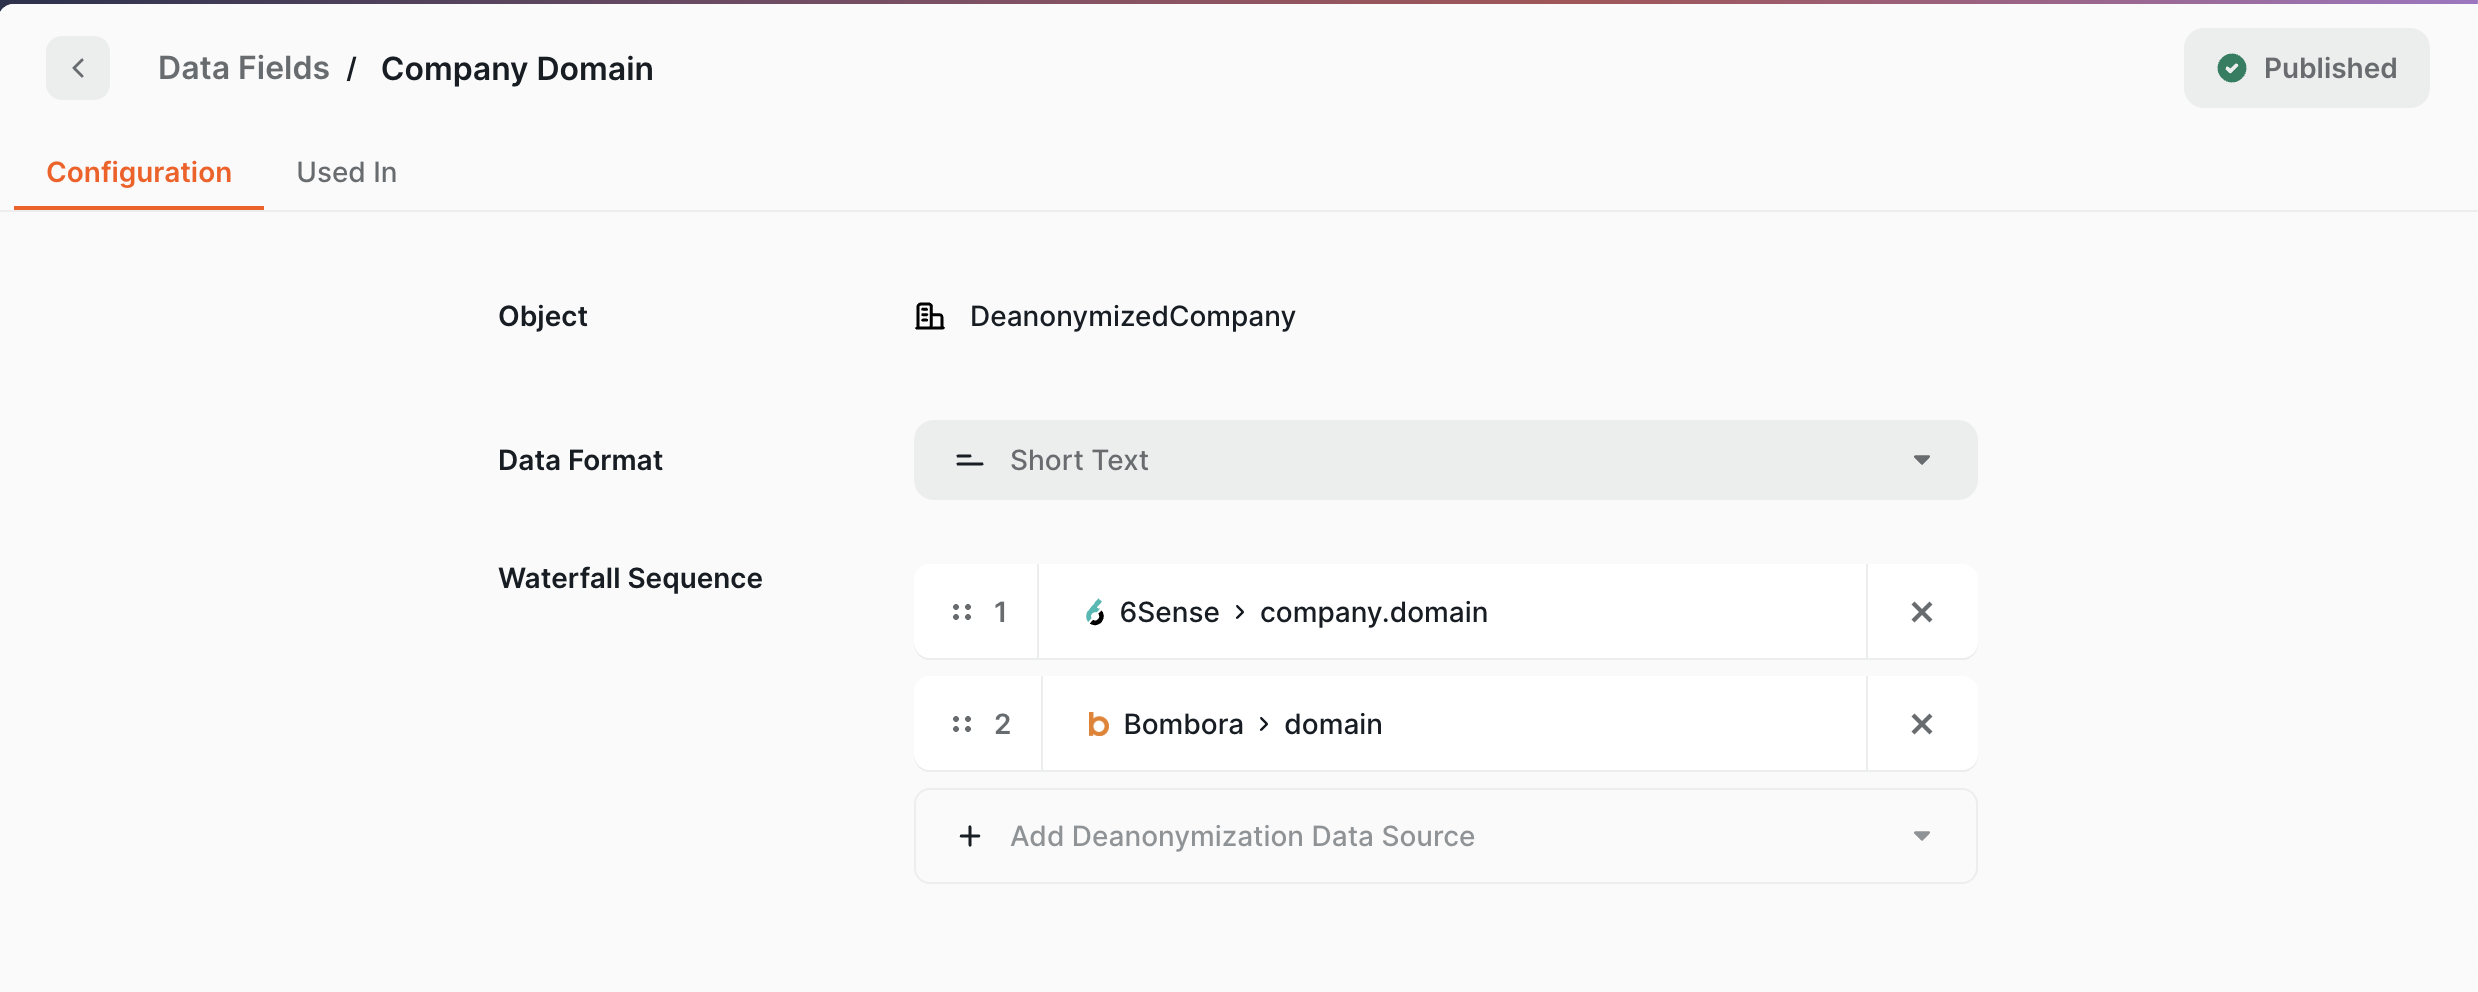Select the Configuration tab
This screenshot has height=992, width=2478.
click(x=139, y=172)
